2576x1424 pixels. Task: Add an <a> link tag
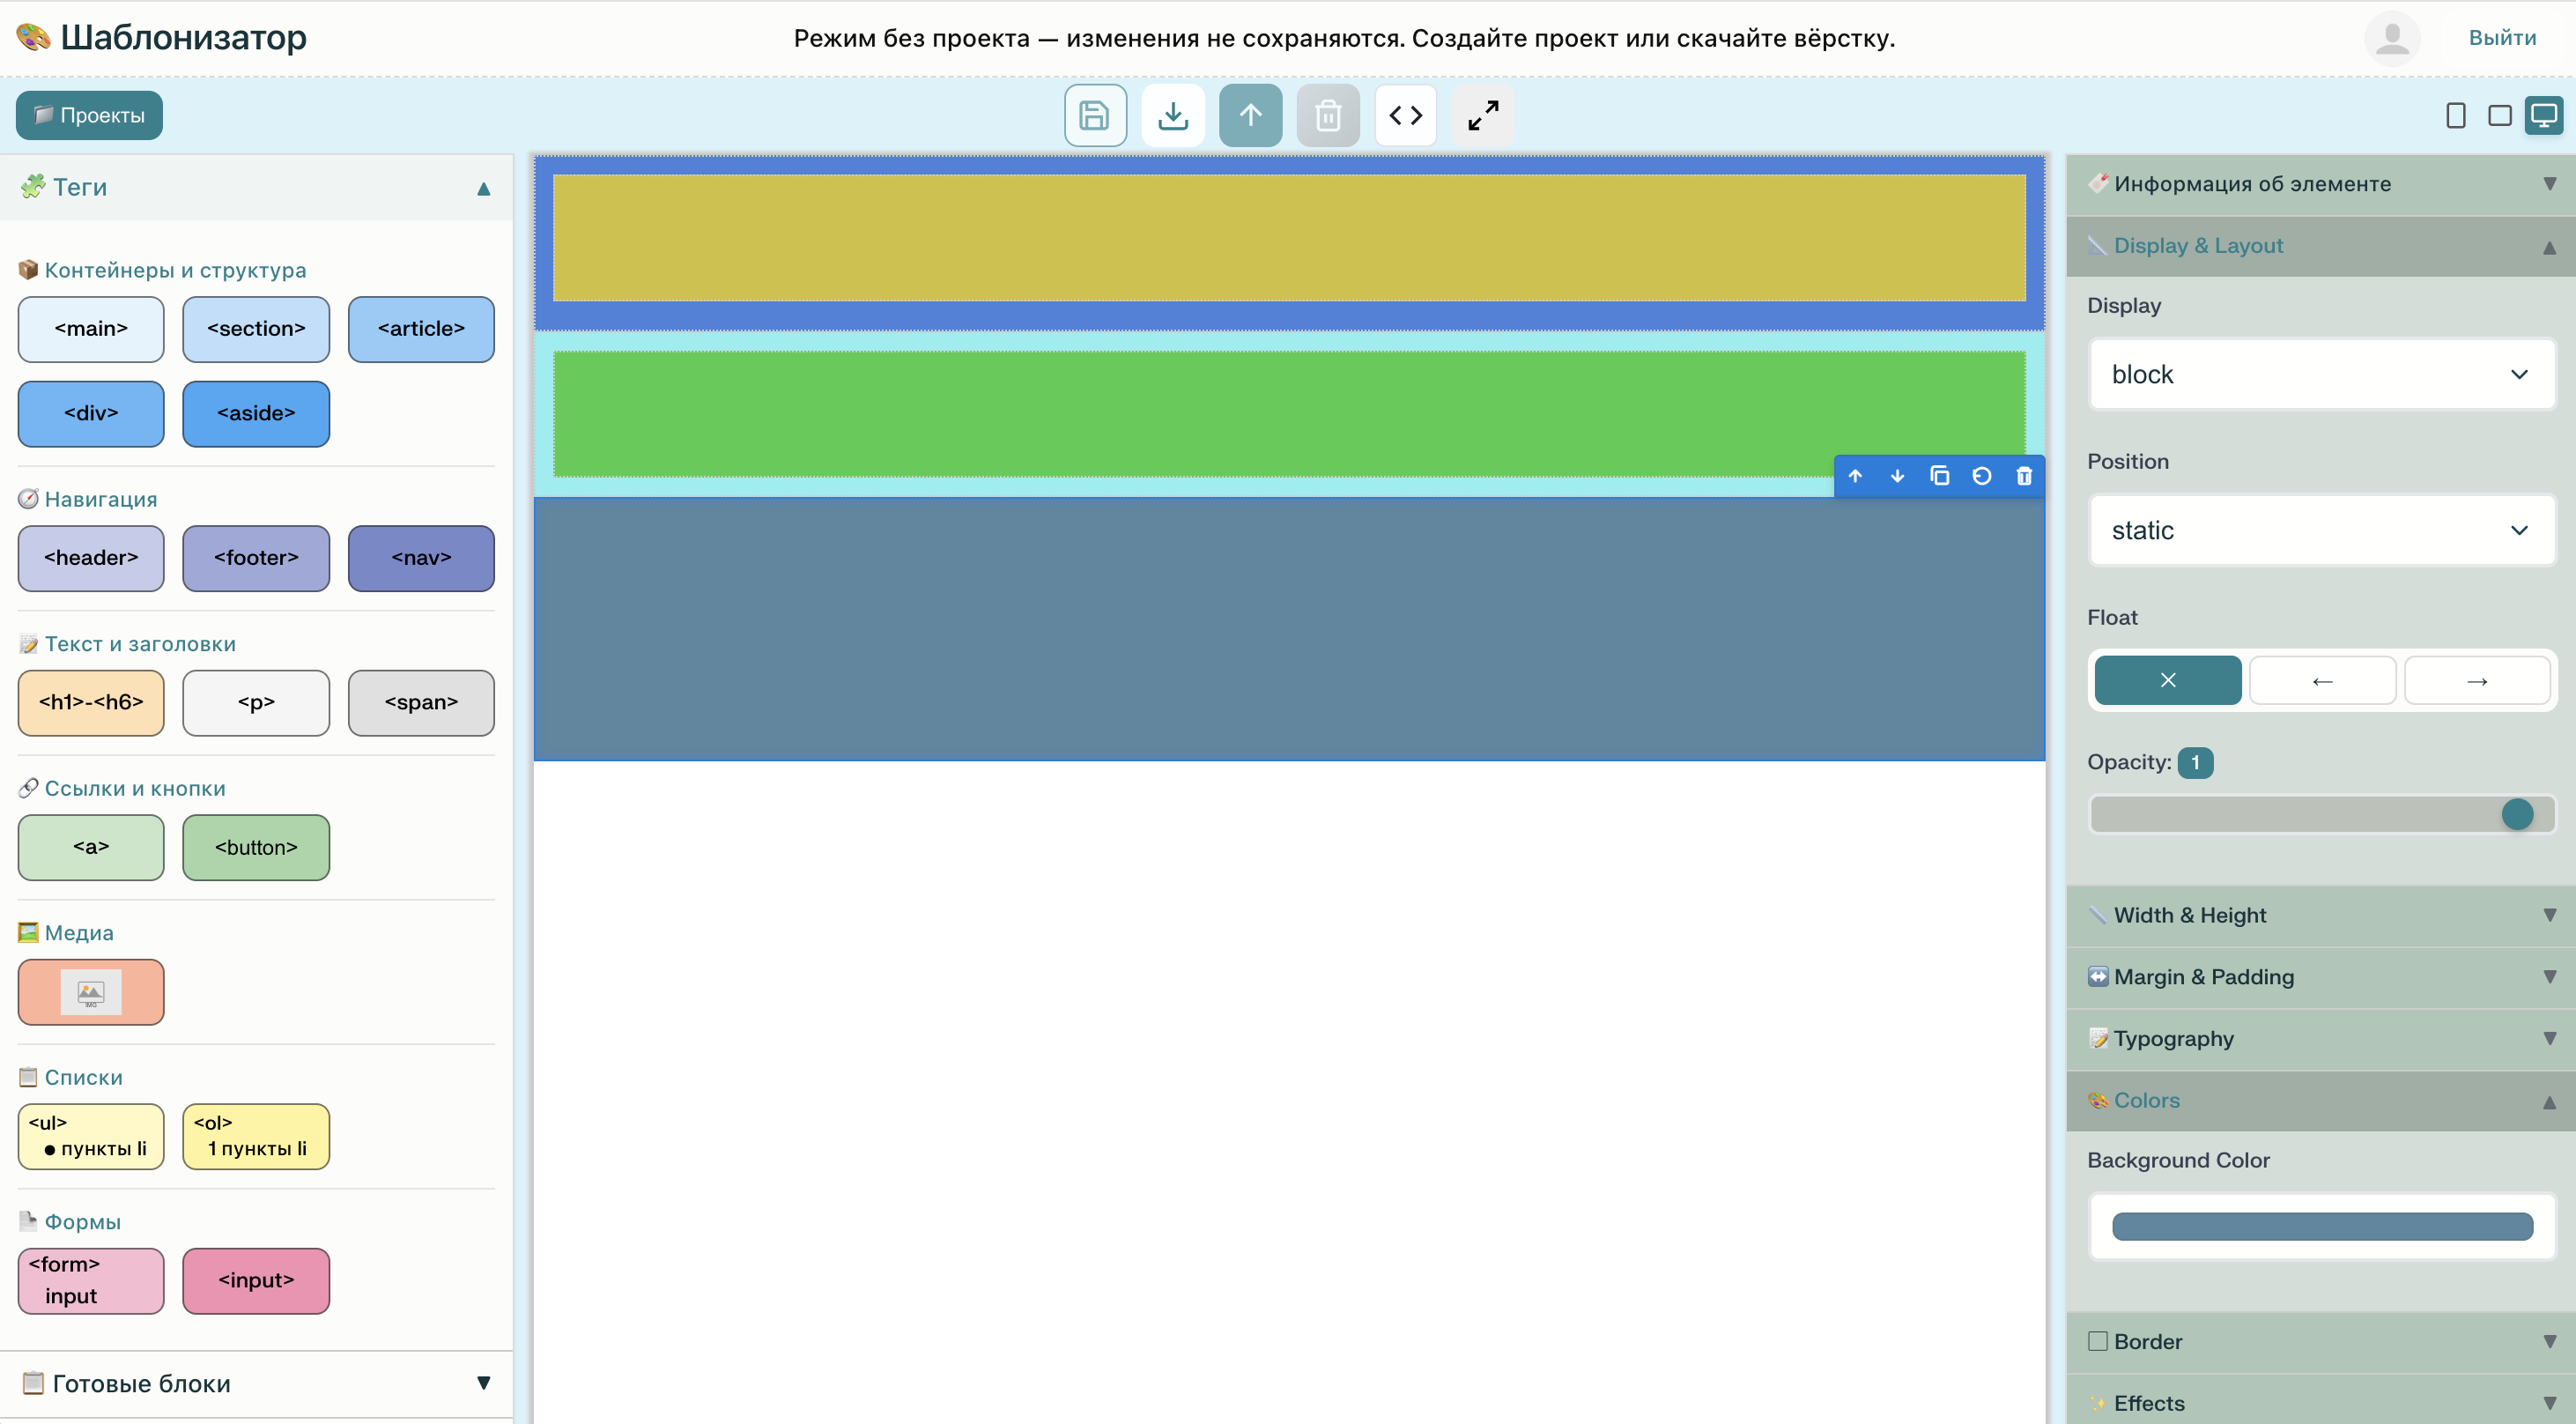coord(91,847)
